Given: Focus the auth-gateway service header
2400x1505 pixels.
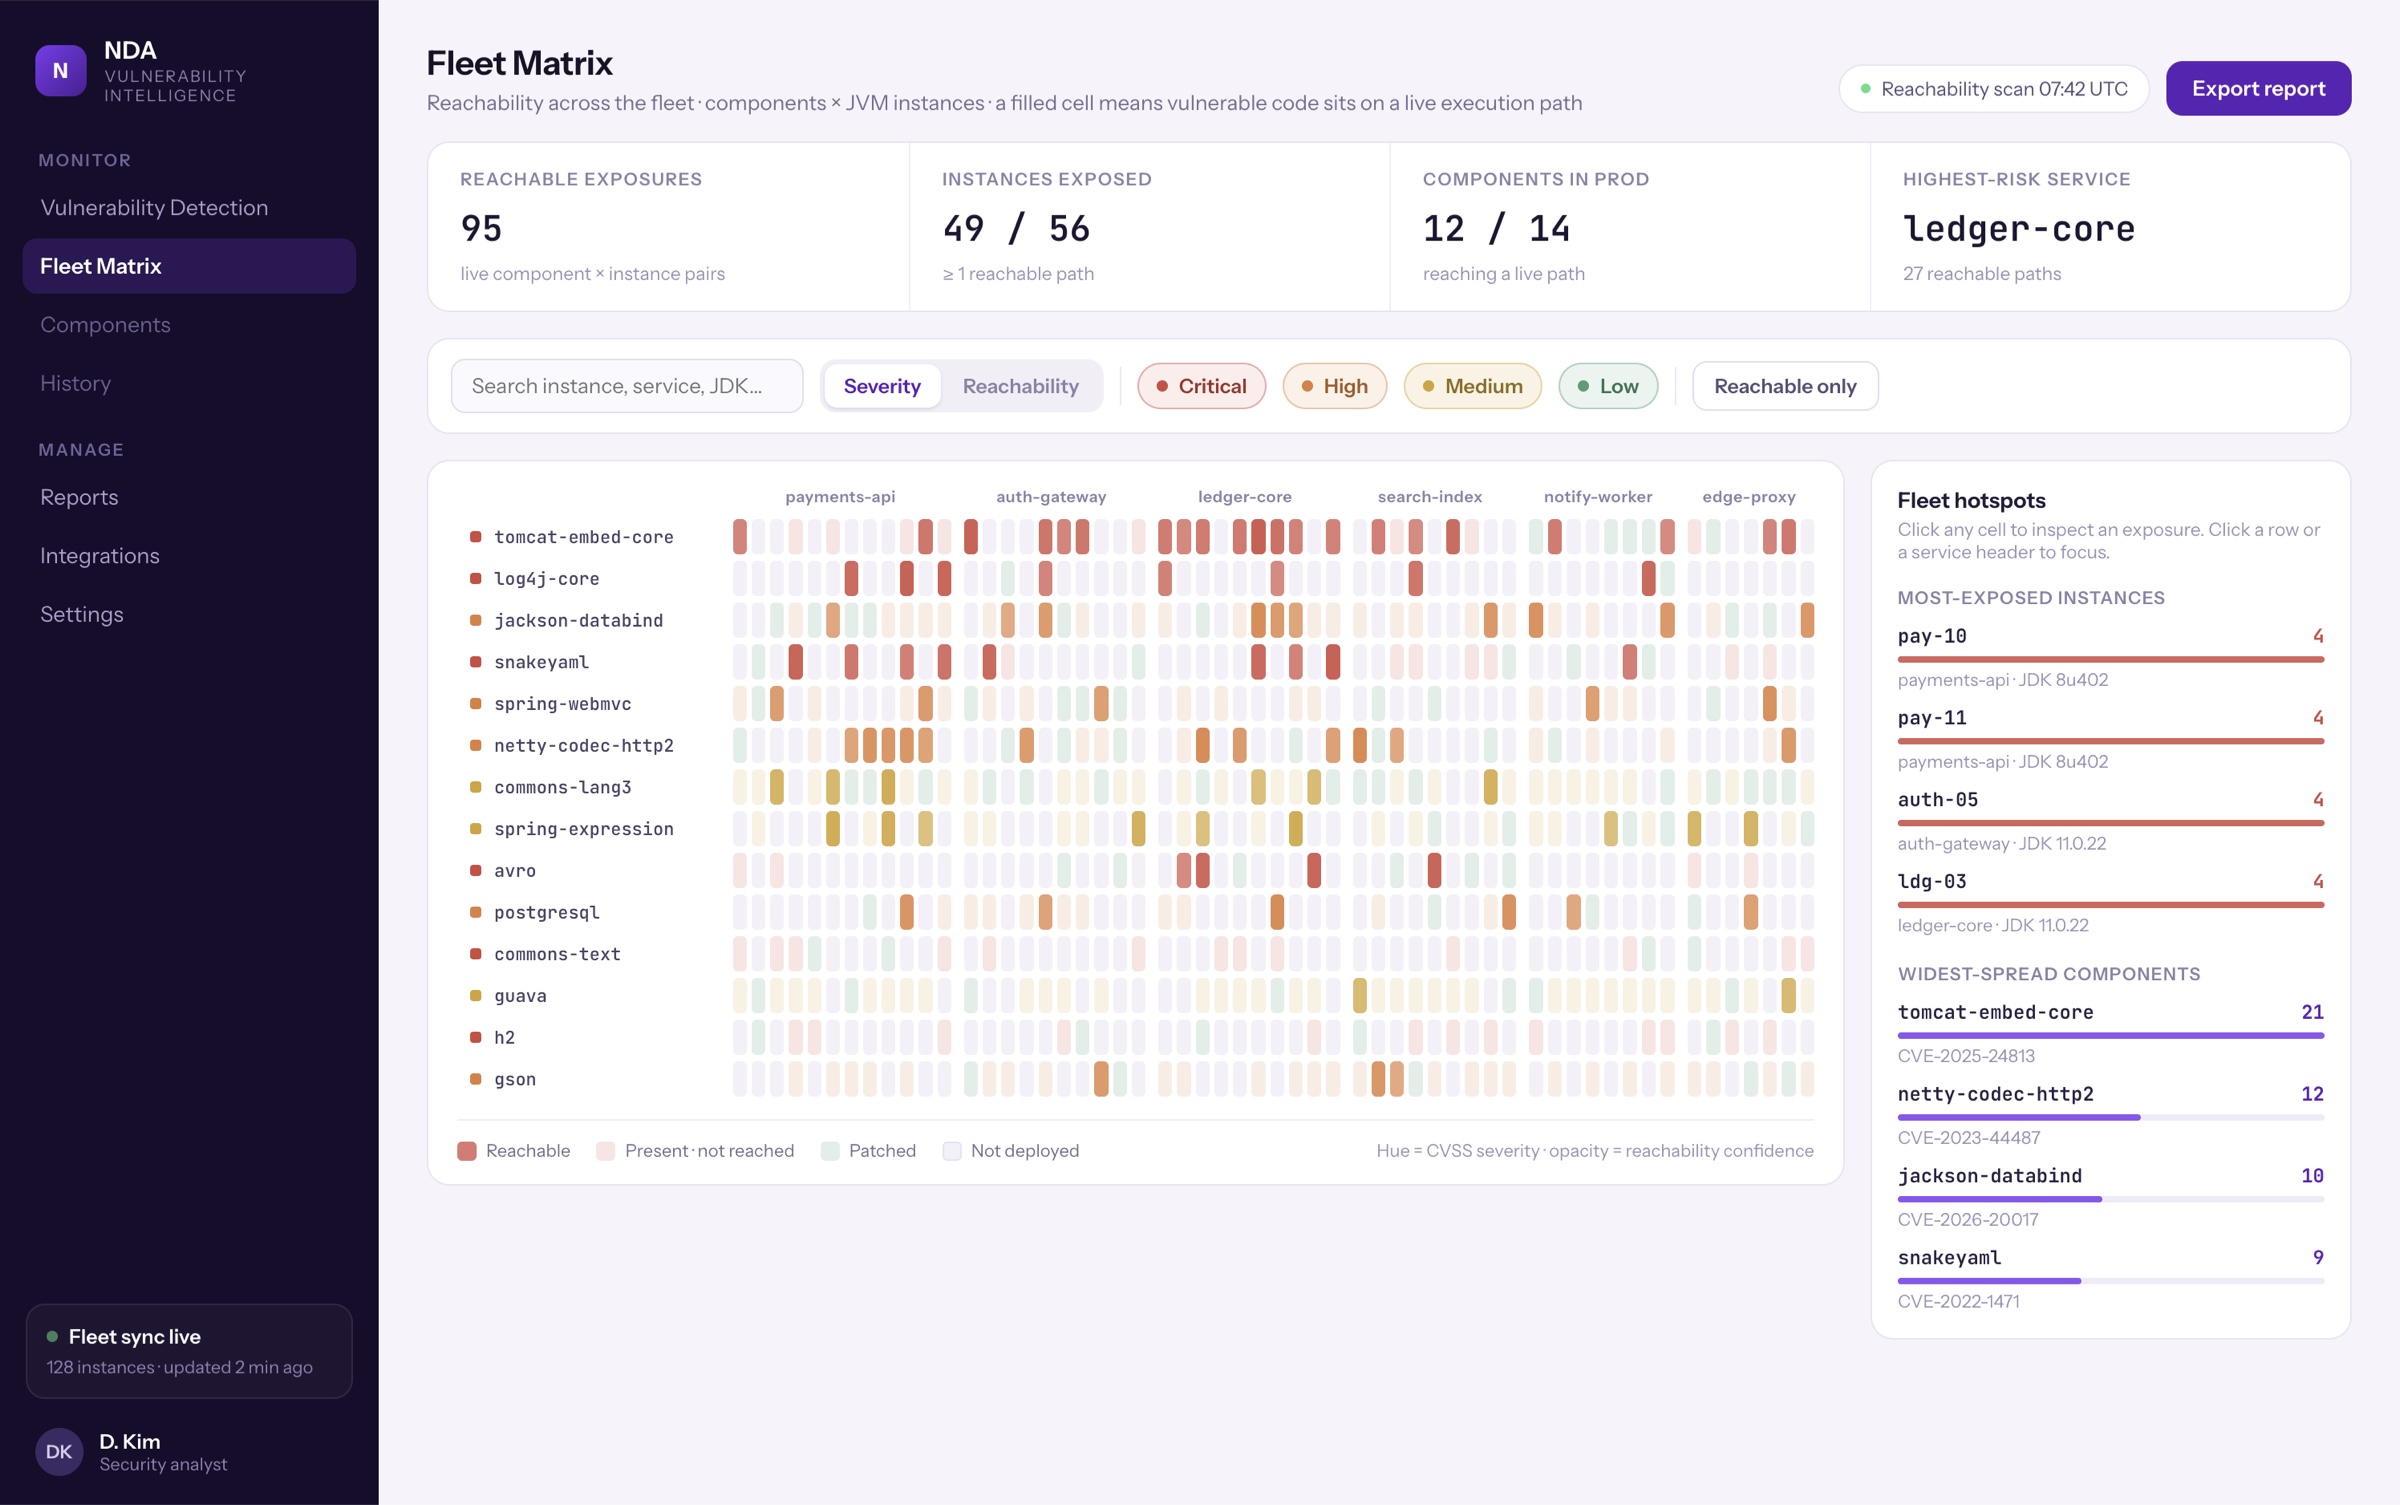Looking at the screenshot, I should click(1051, 496).
